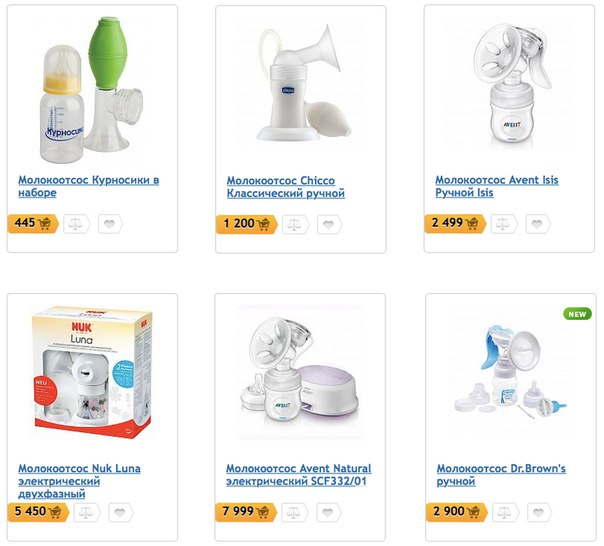The width and height of the screenshot is (604, 546).
Task: Click scales compare icon for Avent Isis
Action: point(504,224)
